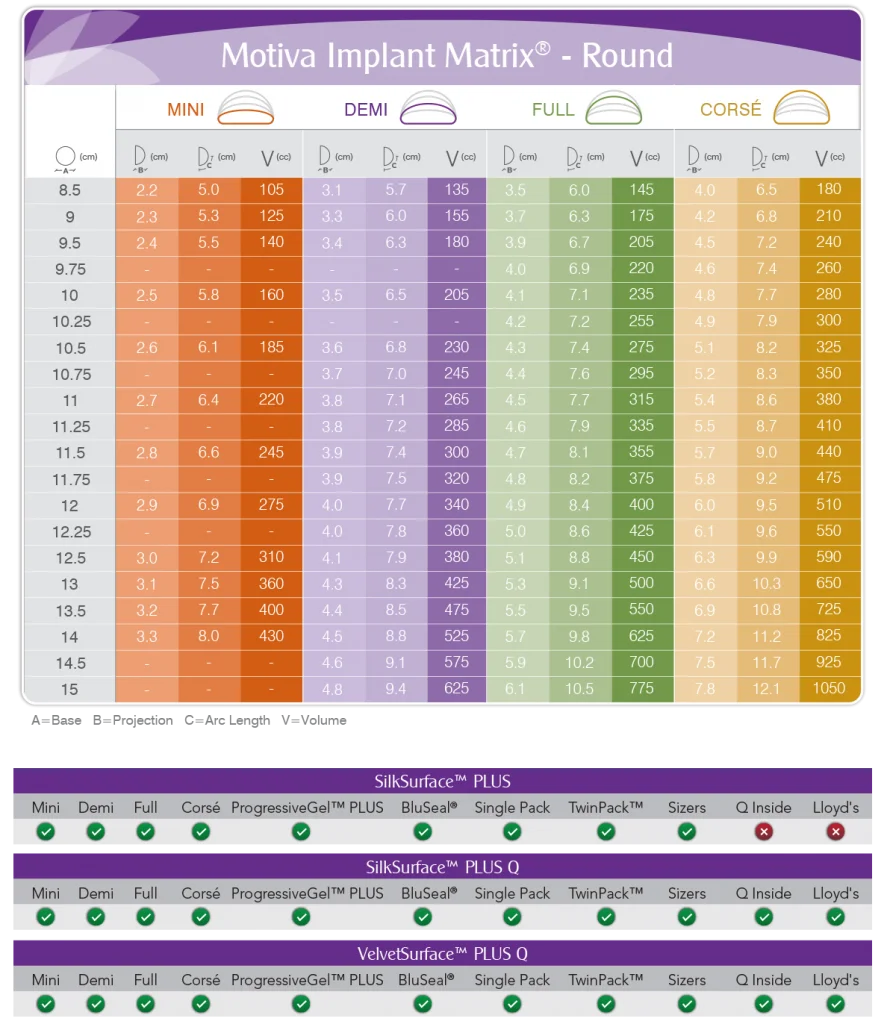Click the 'DEMI' profile label
Screen dimensions: 887x1030
(366, 110)
